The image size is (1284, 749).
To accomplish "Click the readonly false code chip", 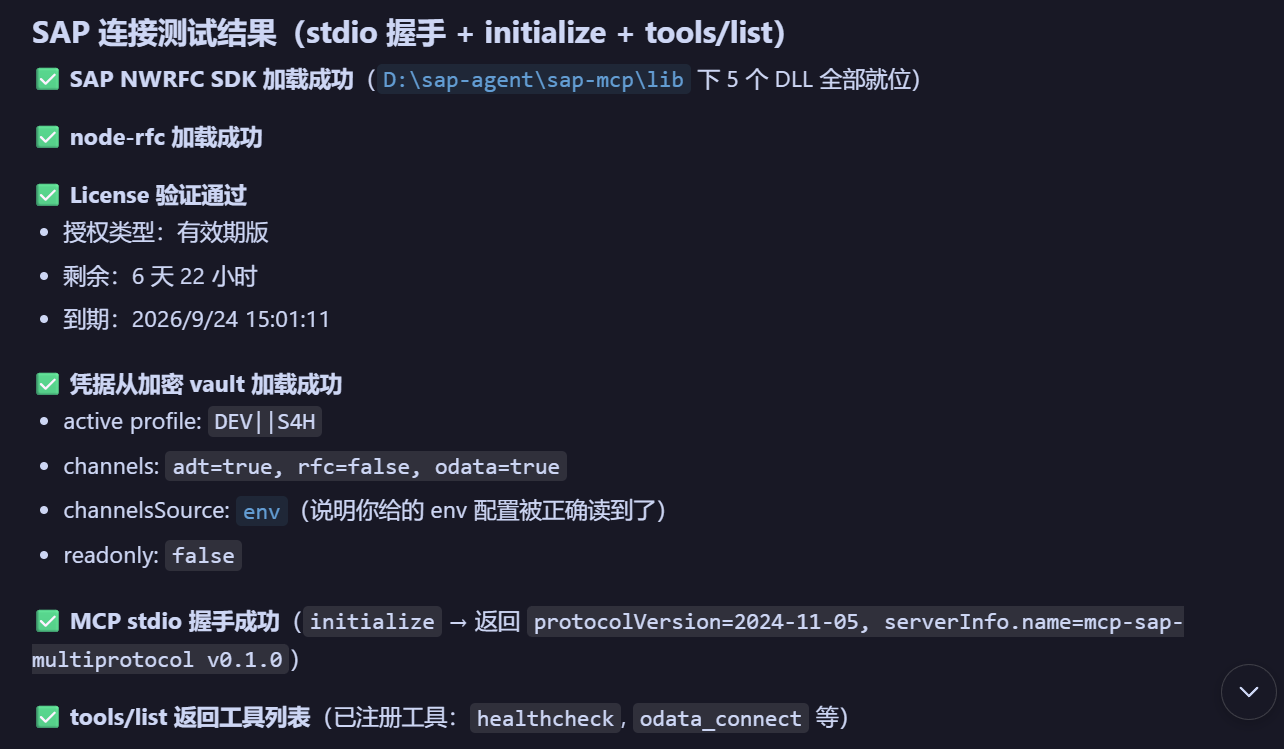I will [x=203, y=556].
